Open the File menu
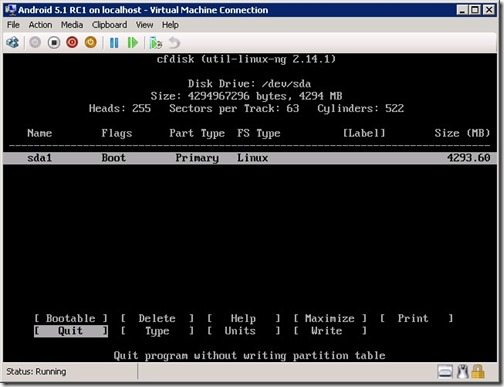Viewport: 504px width, 387px height. (13, 25)
